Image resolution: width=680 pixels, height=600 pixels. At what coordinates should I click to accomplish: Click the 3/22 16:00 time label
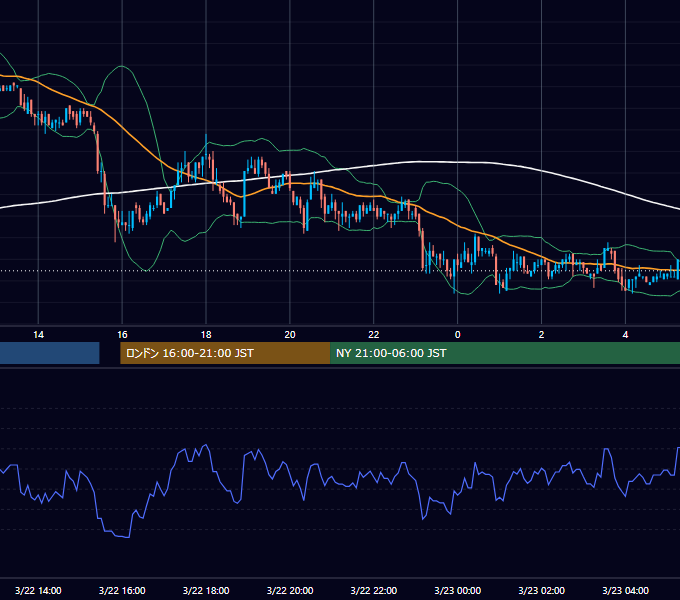[122, 590]
